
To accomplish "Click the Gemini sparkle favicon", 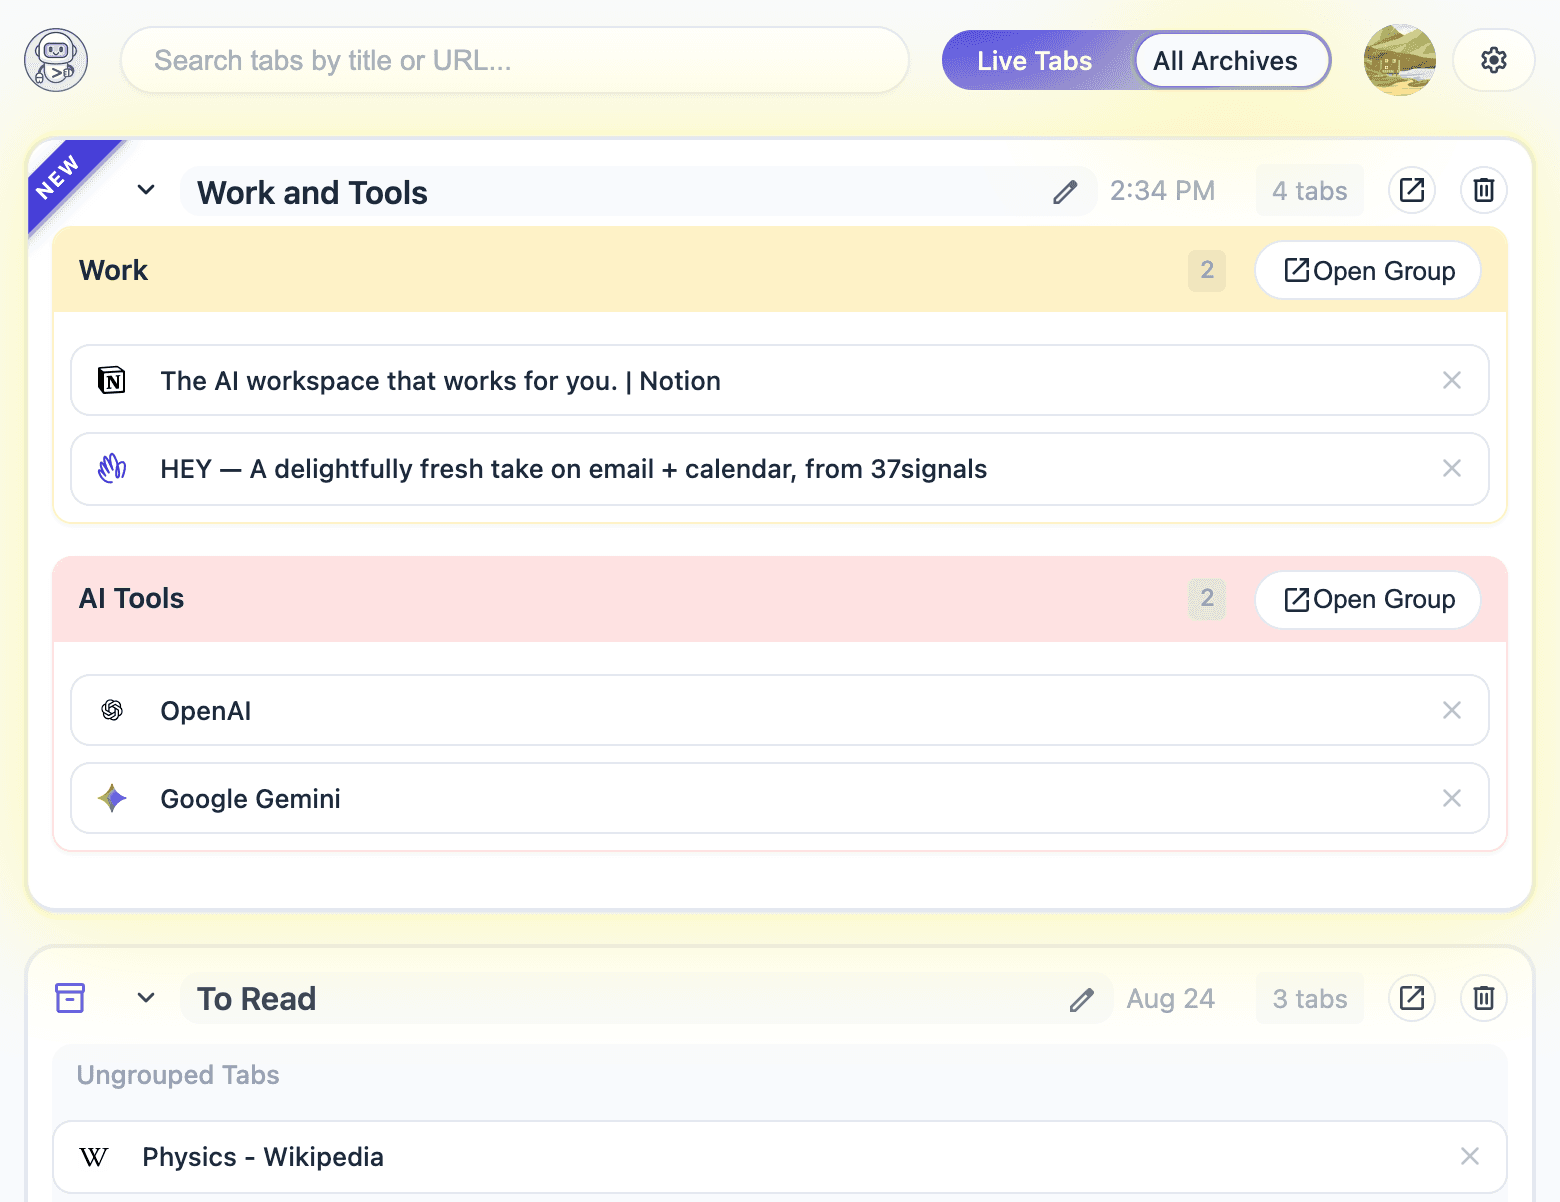I will pyautogui.click(x=112, y=798).
